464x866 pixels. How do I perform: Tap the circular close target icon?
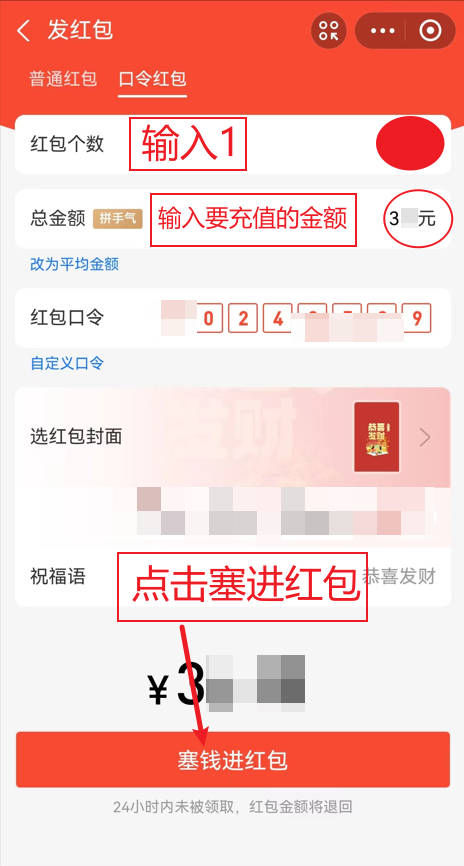(430, 31)
